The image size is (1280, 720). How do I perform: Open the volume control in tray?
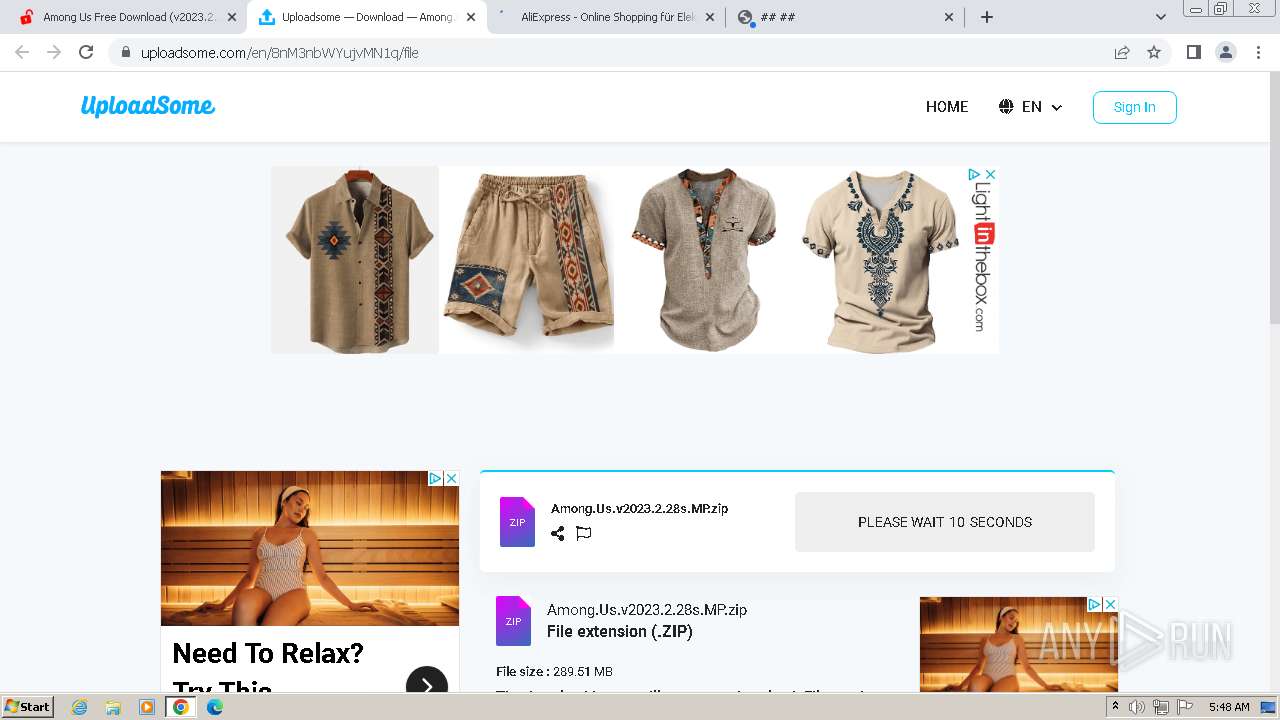tap(1137, 707)
